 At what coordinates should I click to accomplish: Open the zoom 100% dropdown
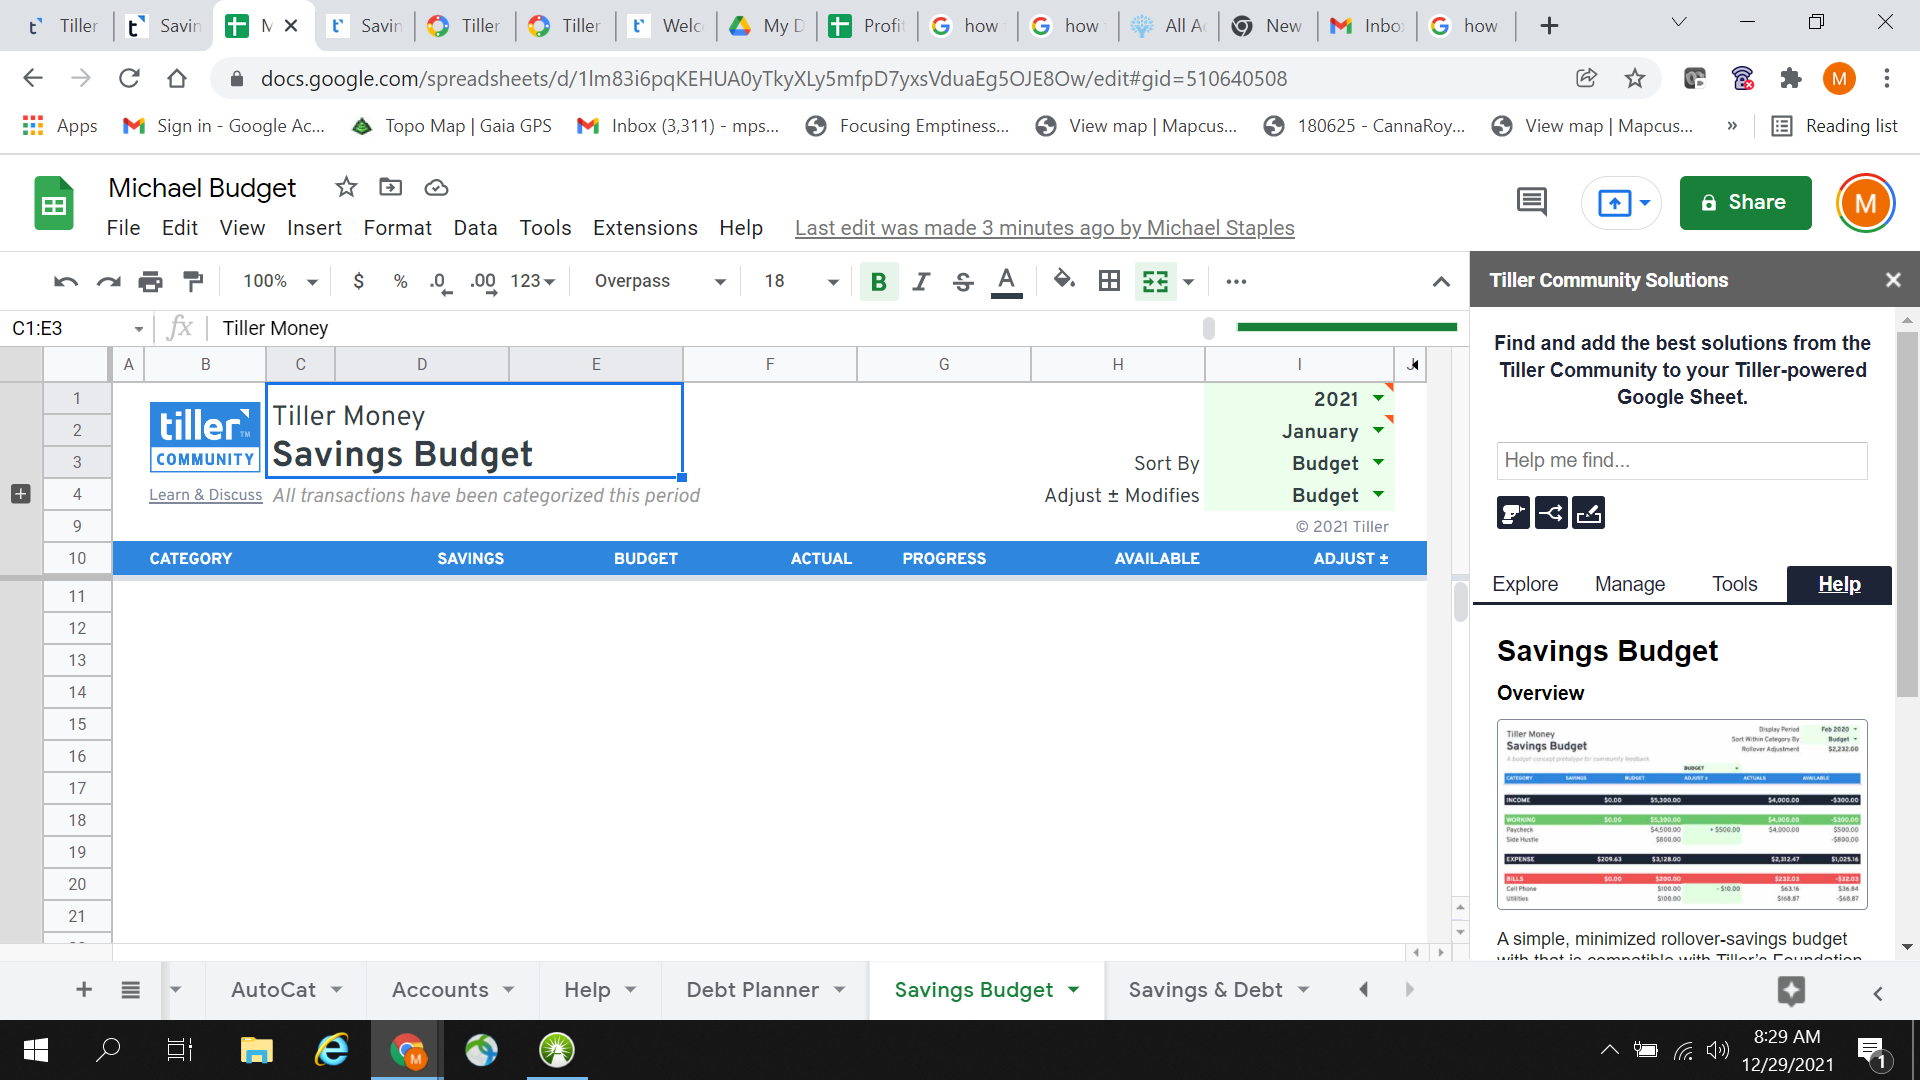coord(280,281)
